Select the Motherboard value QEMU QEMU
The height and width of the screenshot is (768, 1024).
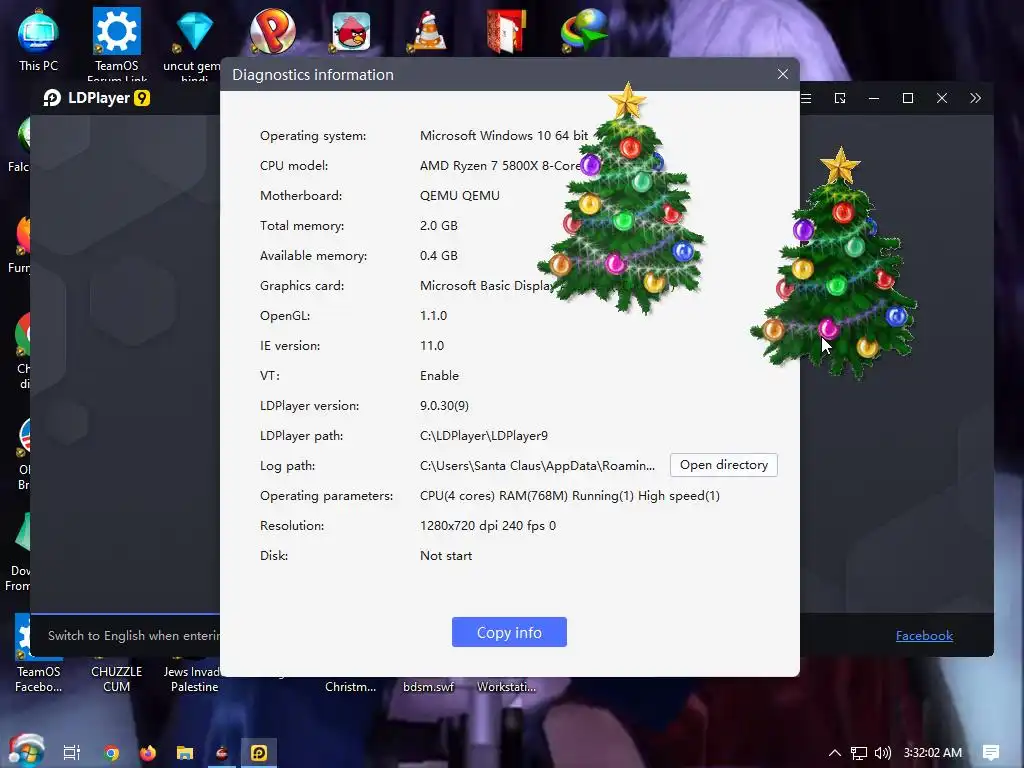(x=460, y=195)
